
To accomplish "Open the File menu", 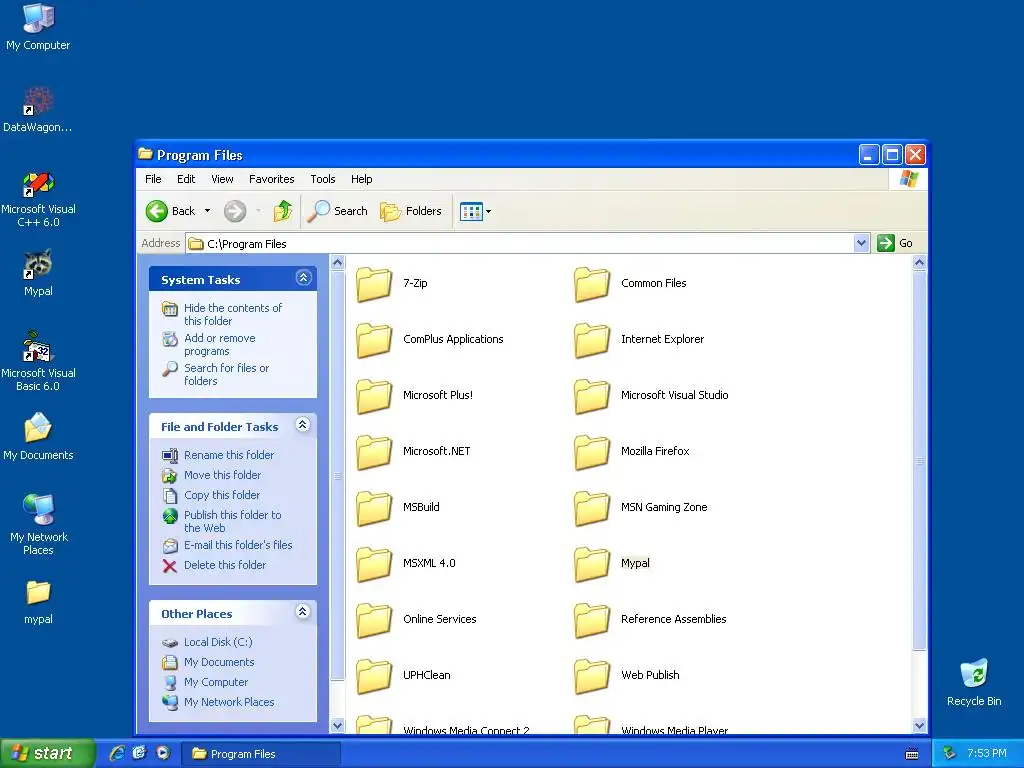I will click(x=153, y=179).
